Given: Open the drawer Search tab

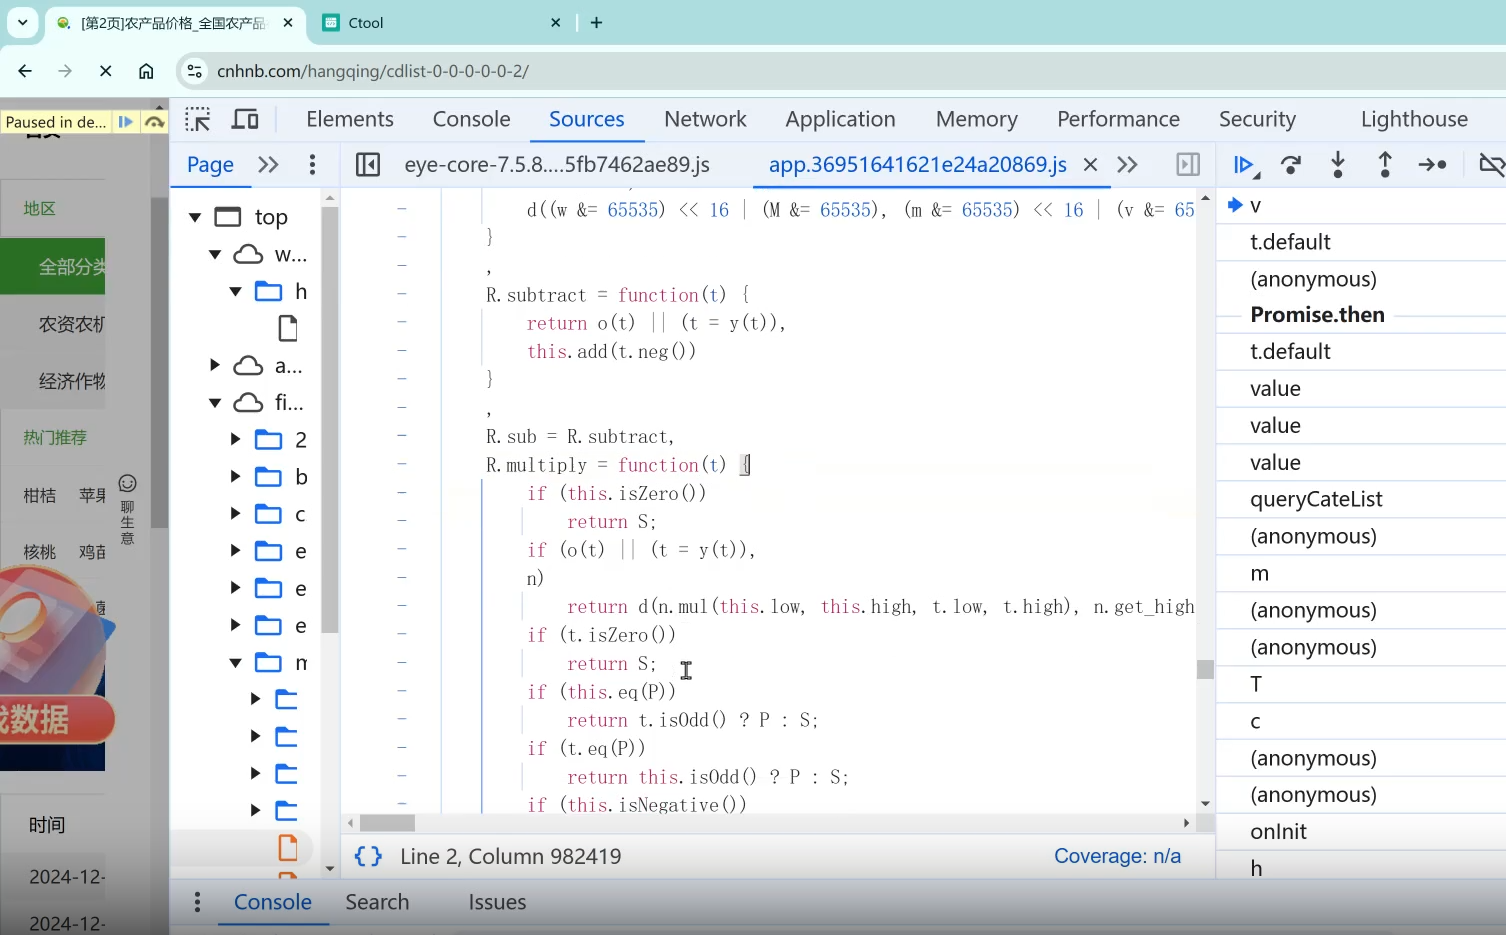Looking at the screenshot, I should (x=377, y=902).
